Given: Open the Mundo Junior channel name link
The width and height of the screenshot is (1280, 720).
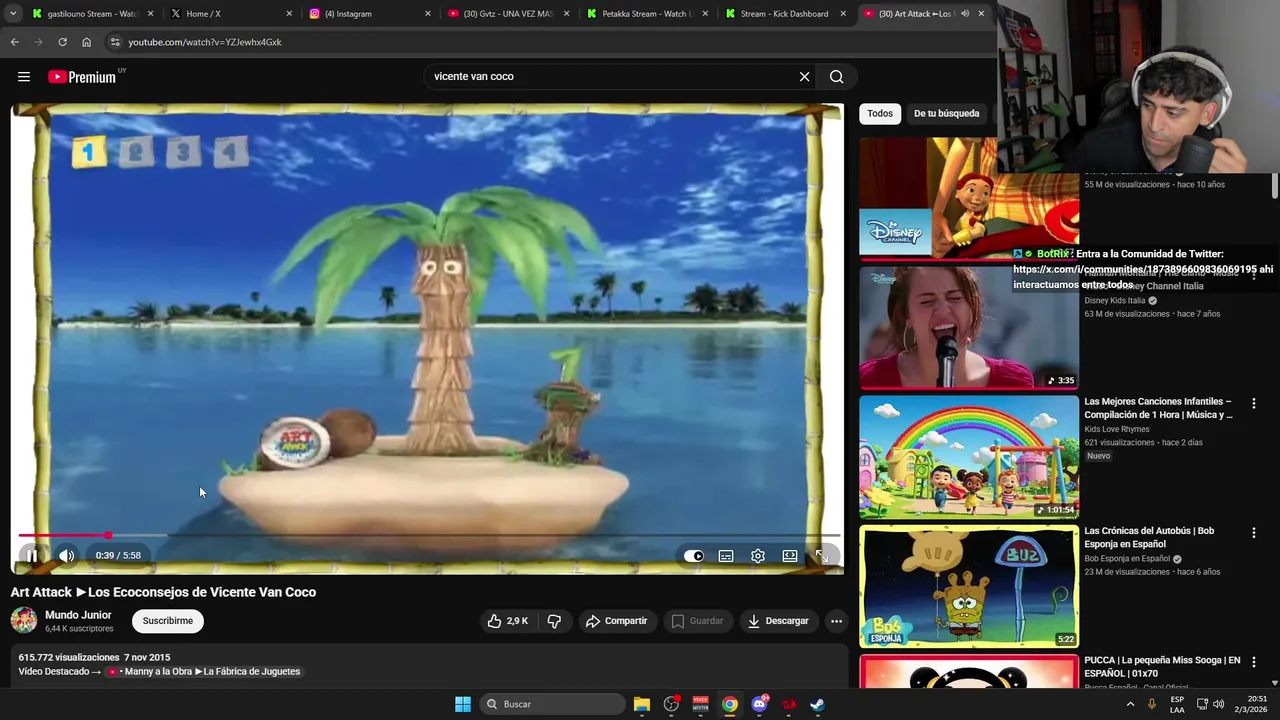Looking at the screenshot, I should (78, 615).
